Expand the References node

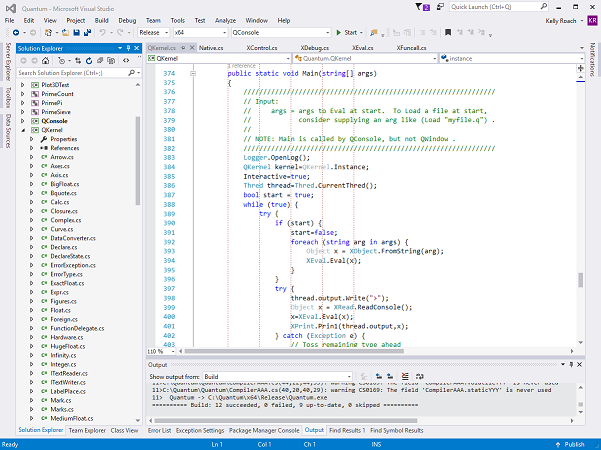pos(31,148)
